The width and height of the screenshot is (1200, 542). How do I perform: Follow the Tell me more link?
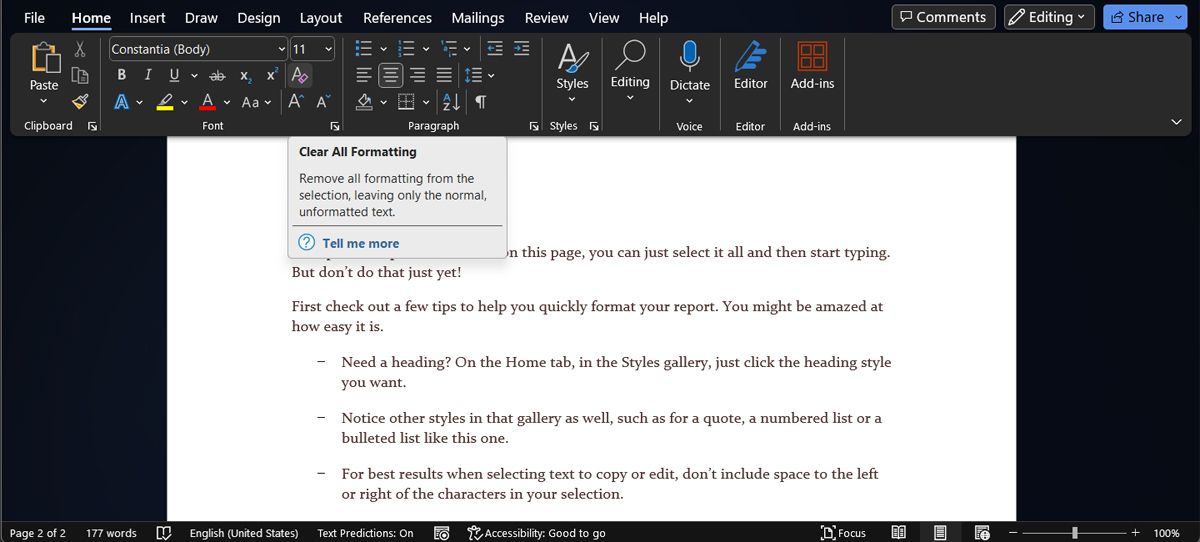pyautogui.click(x=360, y=243)
